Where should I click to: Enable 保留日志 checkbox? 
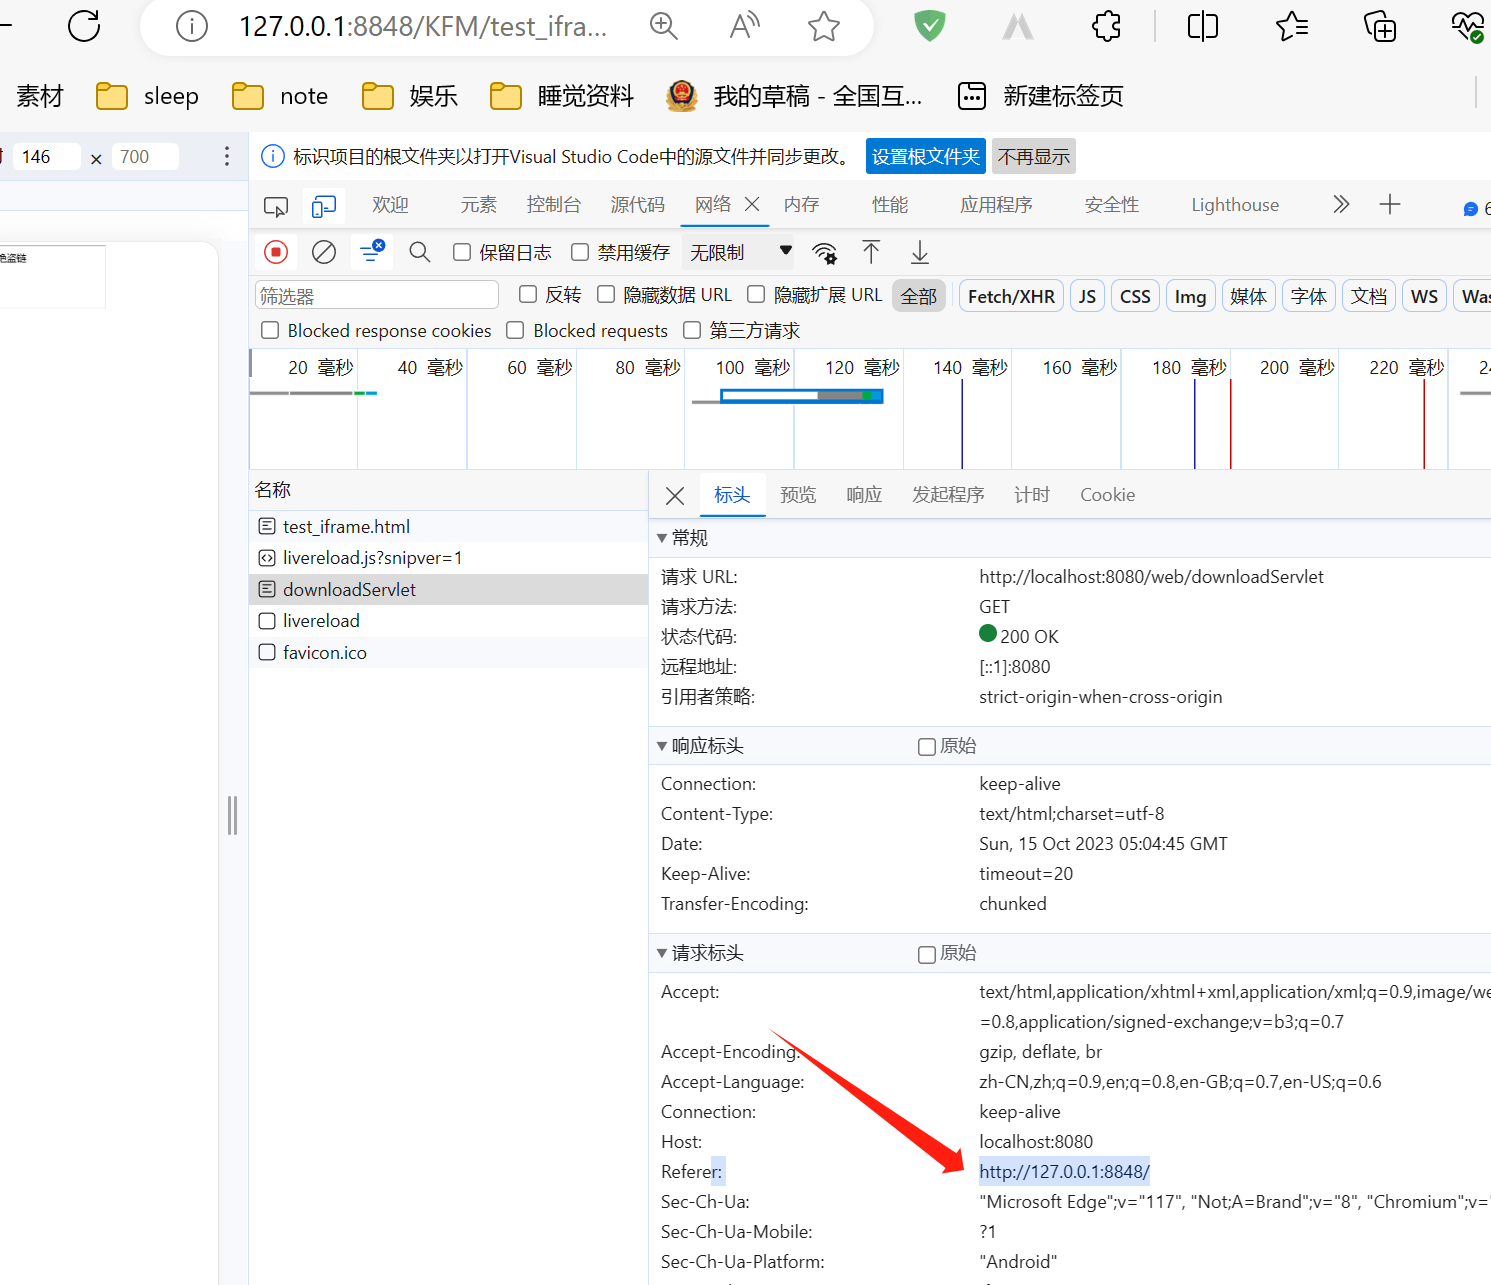462,252
